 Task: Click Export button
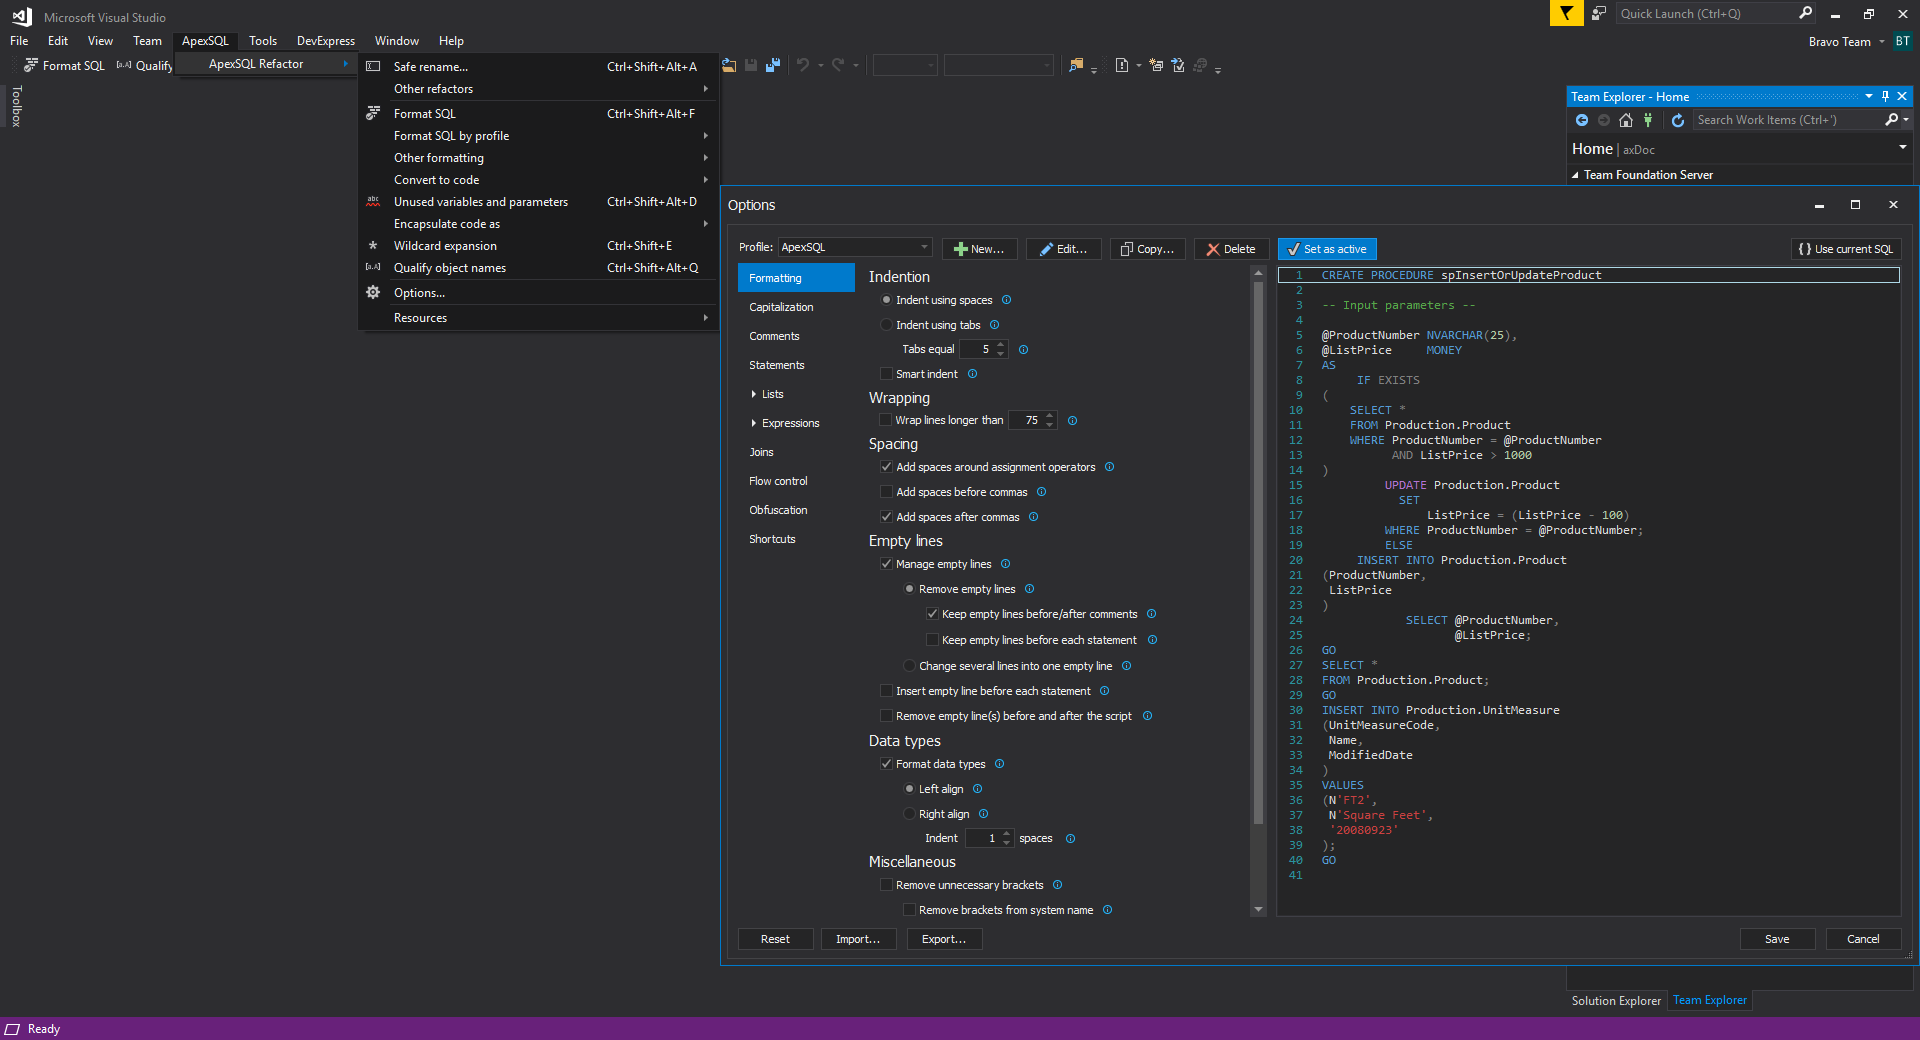click(944, 939)
